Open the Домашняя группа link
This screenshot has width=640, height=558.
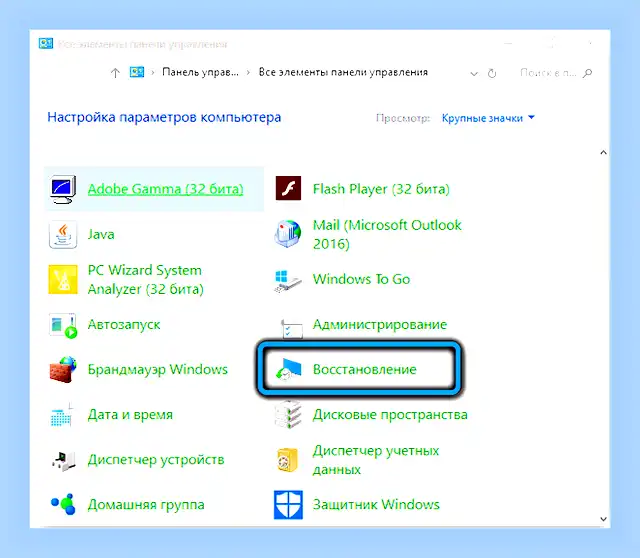(146, 505)
